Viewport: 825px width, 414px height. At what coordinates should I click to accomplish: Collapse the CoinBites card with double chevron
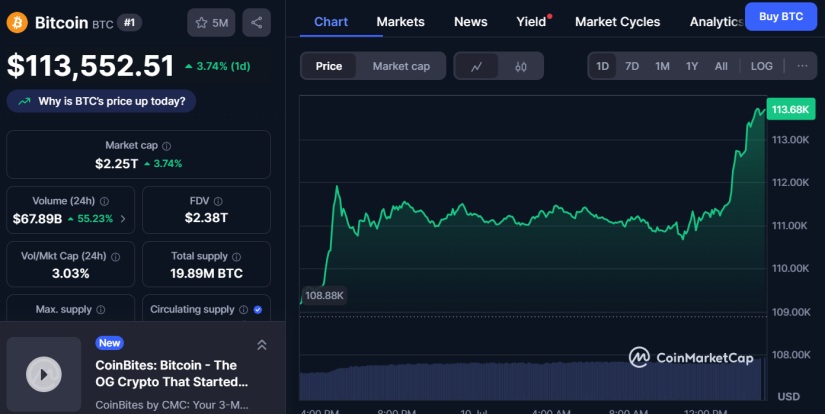[x=261, y=345]
